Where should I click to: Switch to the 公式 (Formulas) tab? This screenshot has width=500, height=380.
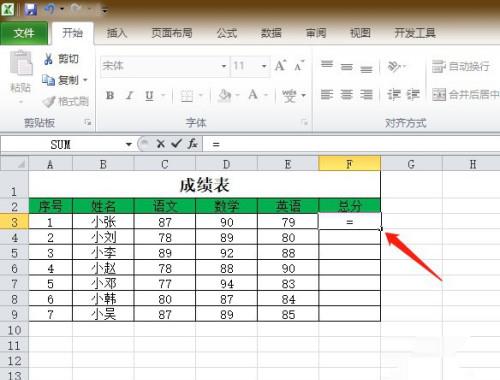(x=227, y=33)
